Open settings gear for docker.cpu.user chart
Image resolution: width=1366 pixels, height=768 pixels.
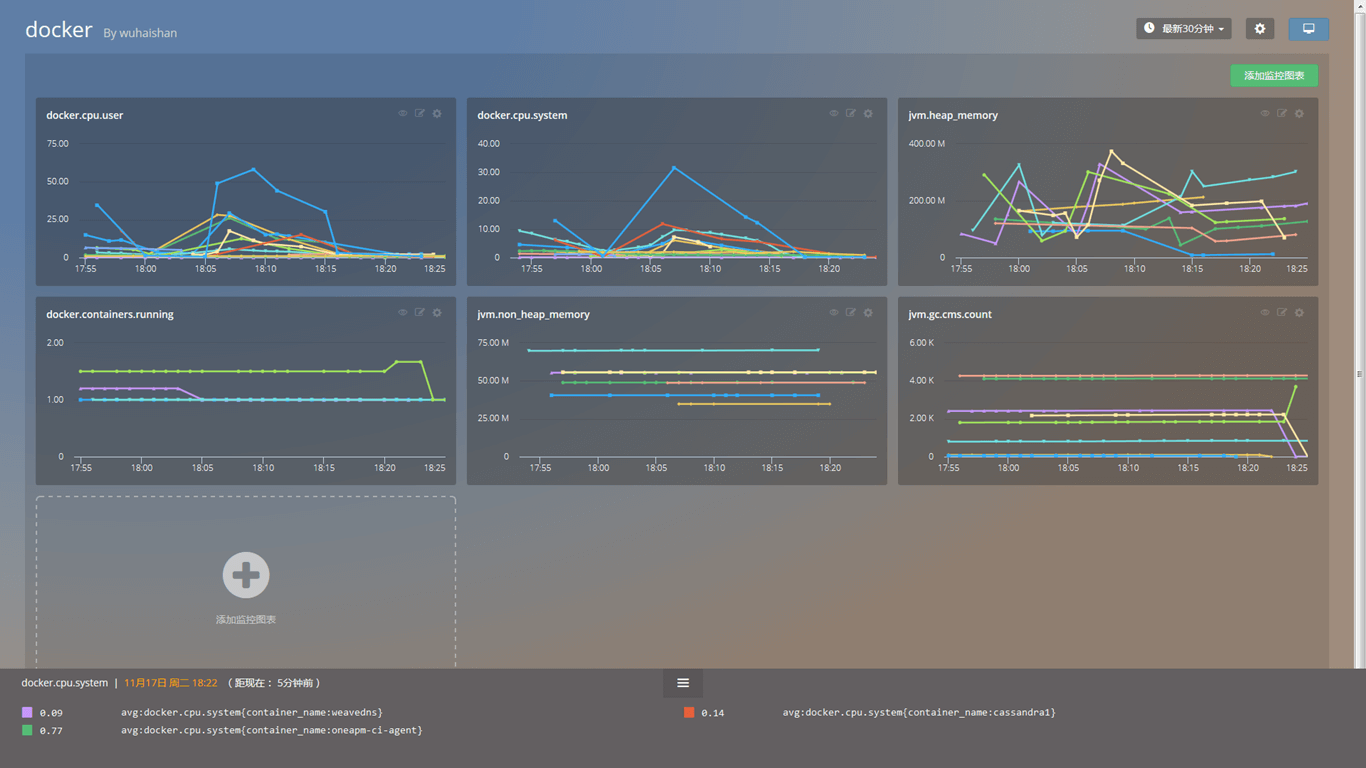point(437,114)
